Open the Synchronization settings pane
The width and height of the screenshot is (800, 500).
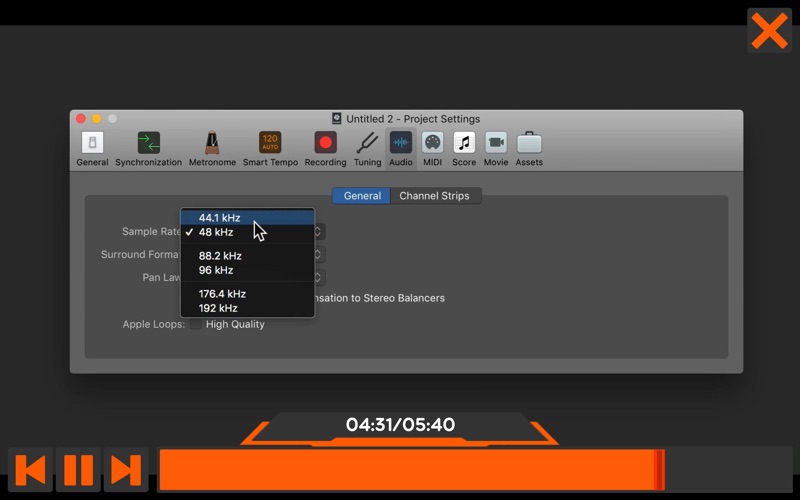click(x=148, y=149)
